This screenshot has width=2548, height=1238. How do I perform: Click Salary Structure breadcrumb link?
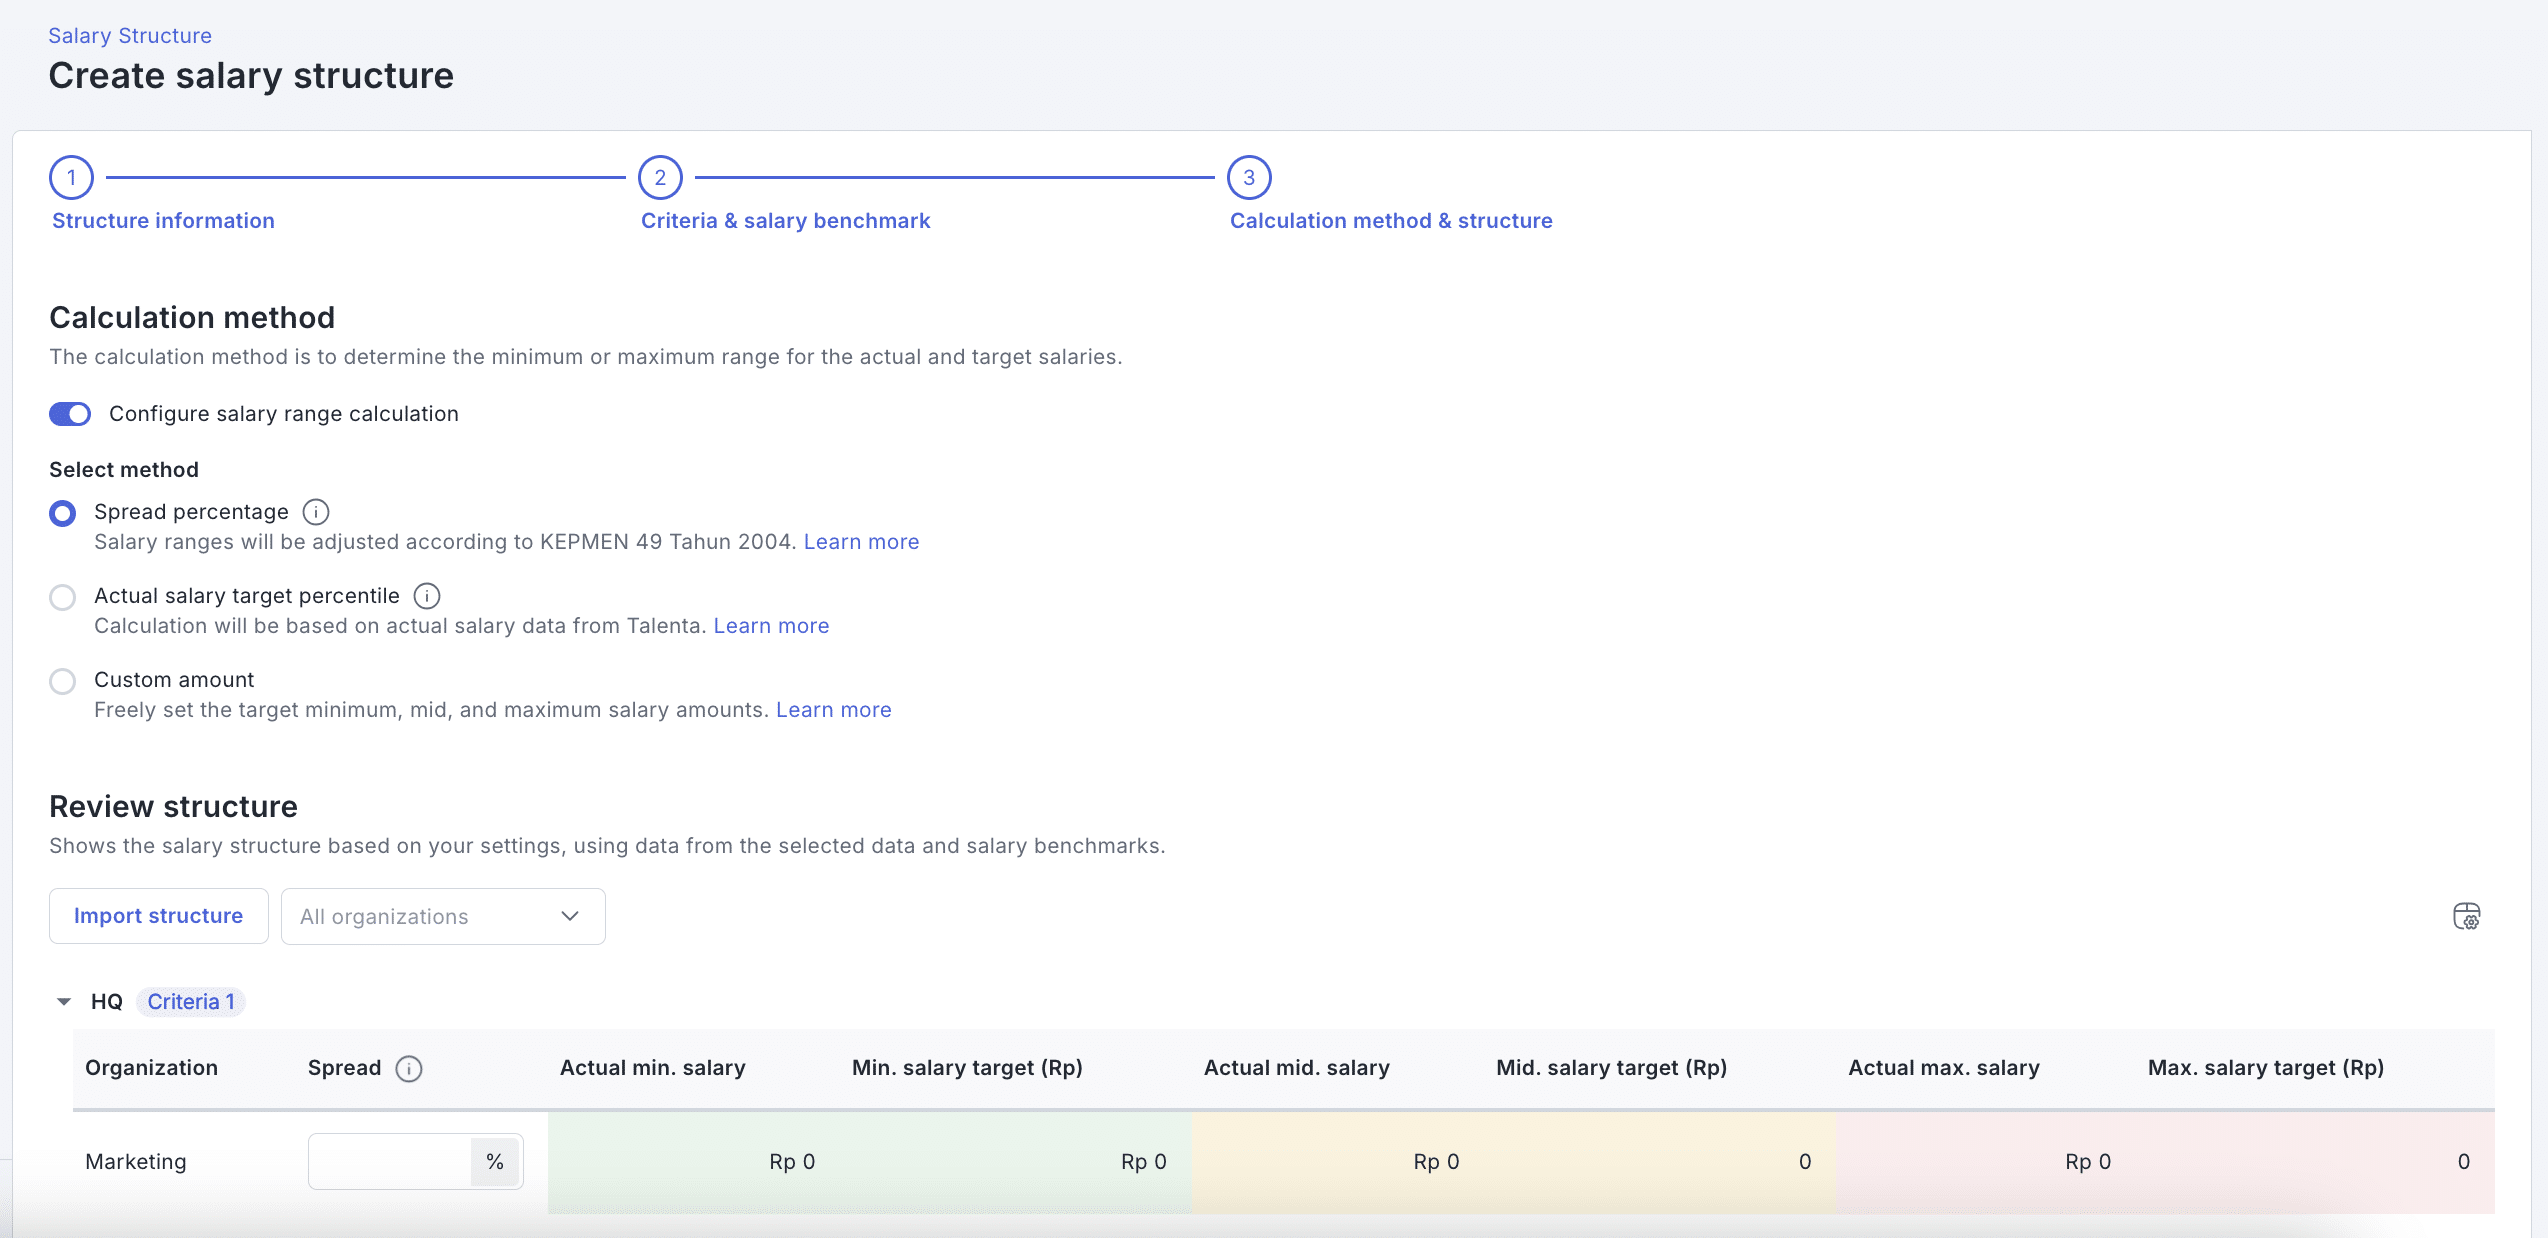coord(130,36)
